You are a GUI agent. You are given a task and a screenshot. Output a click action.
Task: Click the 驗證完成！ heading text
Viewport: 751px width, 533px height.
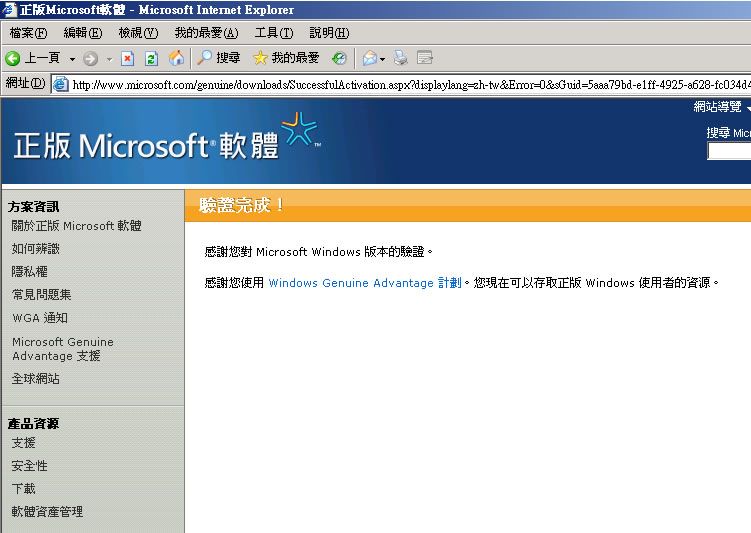242,205
